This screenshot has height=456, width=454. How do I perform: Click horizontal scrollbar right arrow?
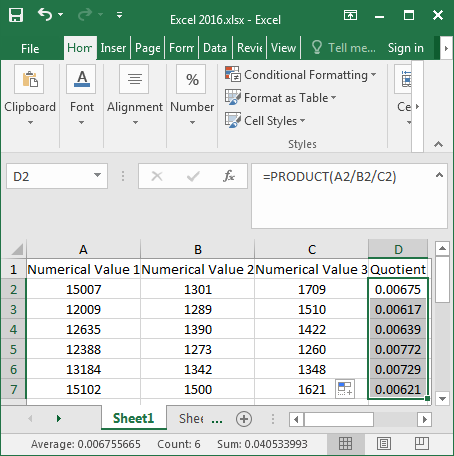click(x=424, y=419)
